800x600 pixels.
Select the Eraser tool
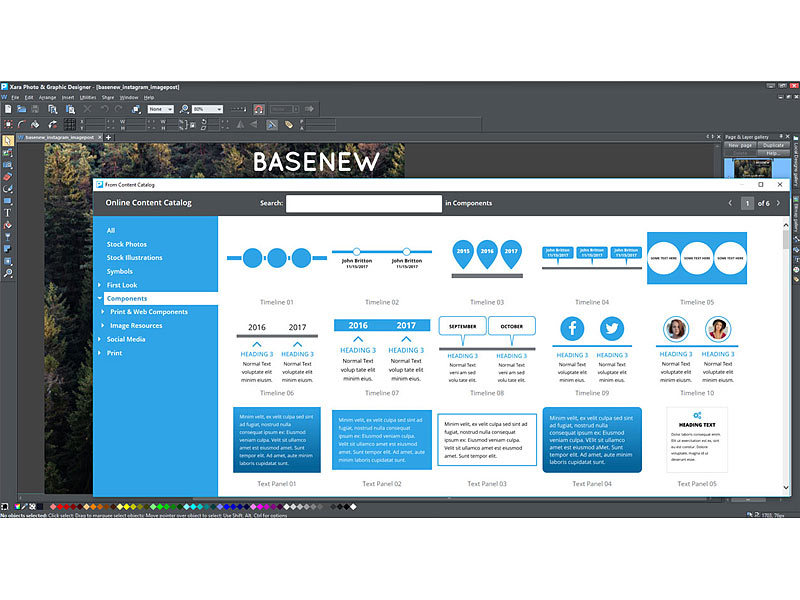(7, 177)
